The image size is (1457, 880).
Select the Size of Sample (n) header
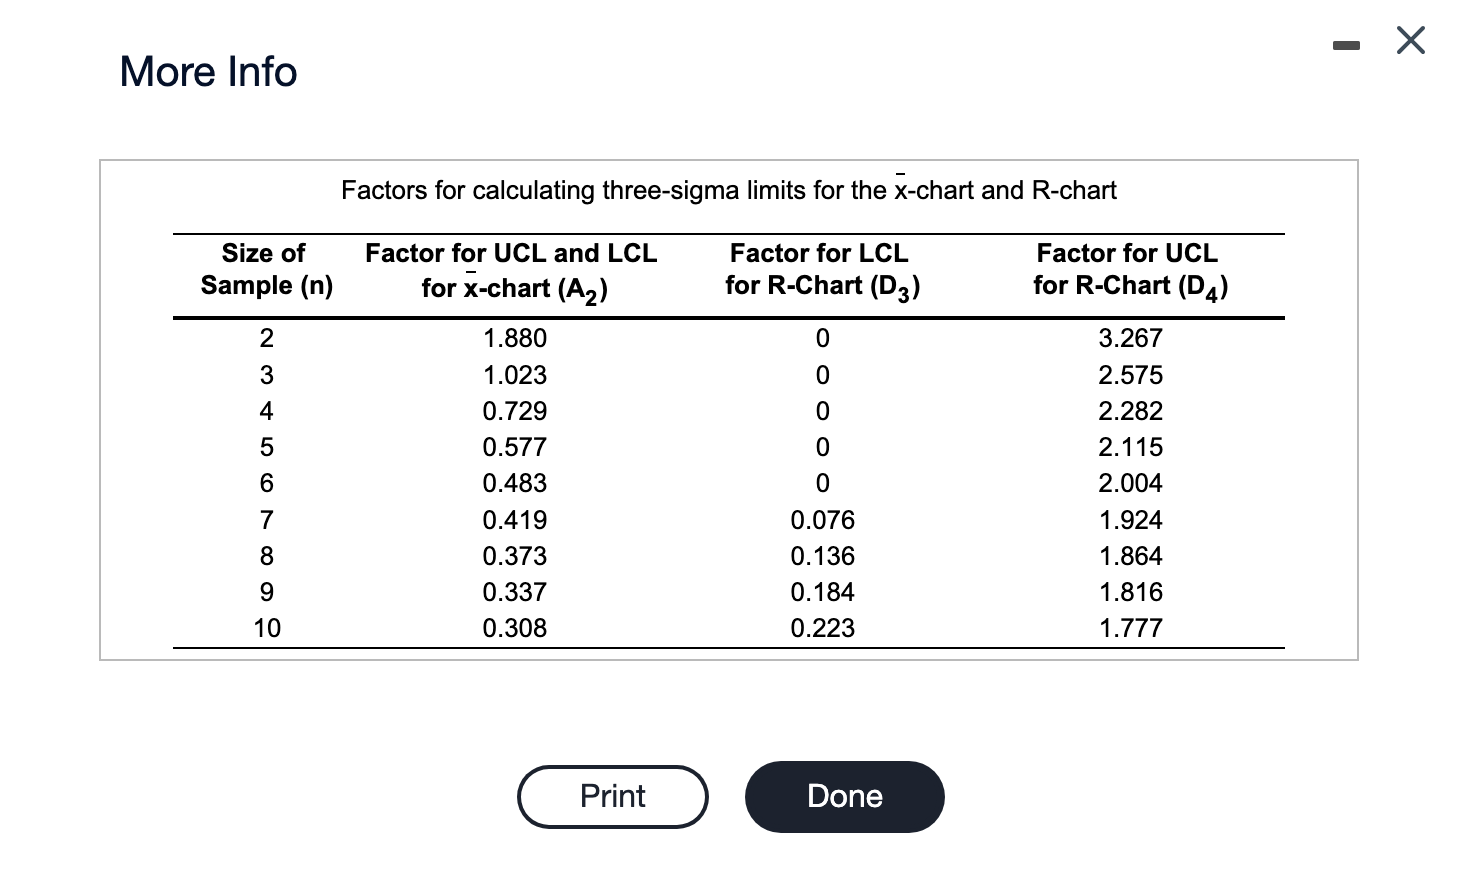coord(266,269)
